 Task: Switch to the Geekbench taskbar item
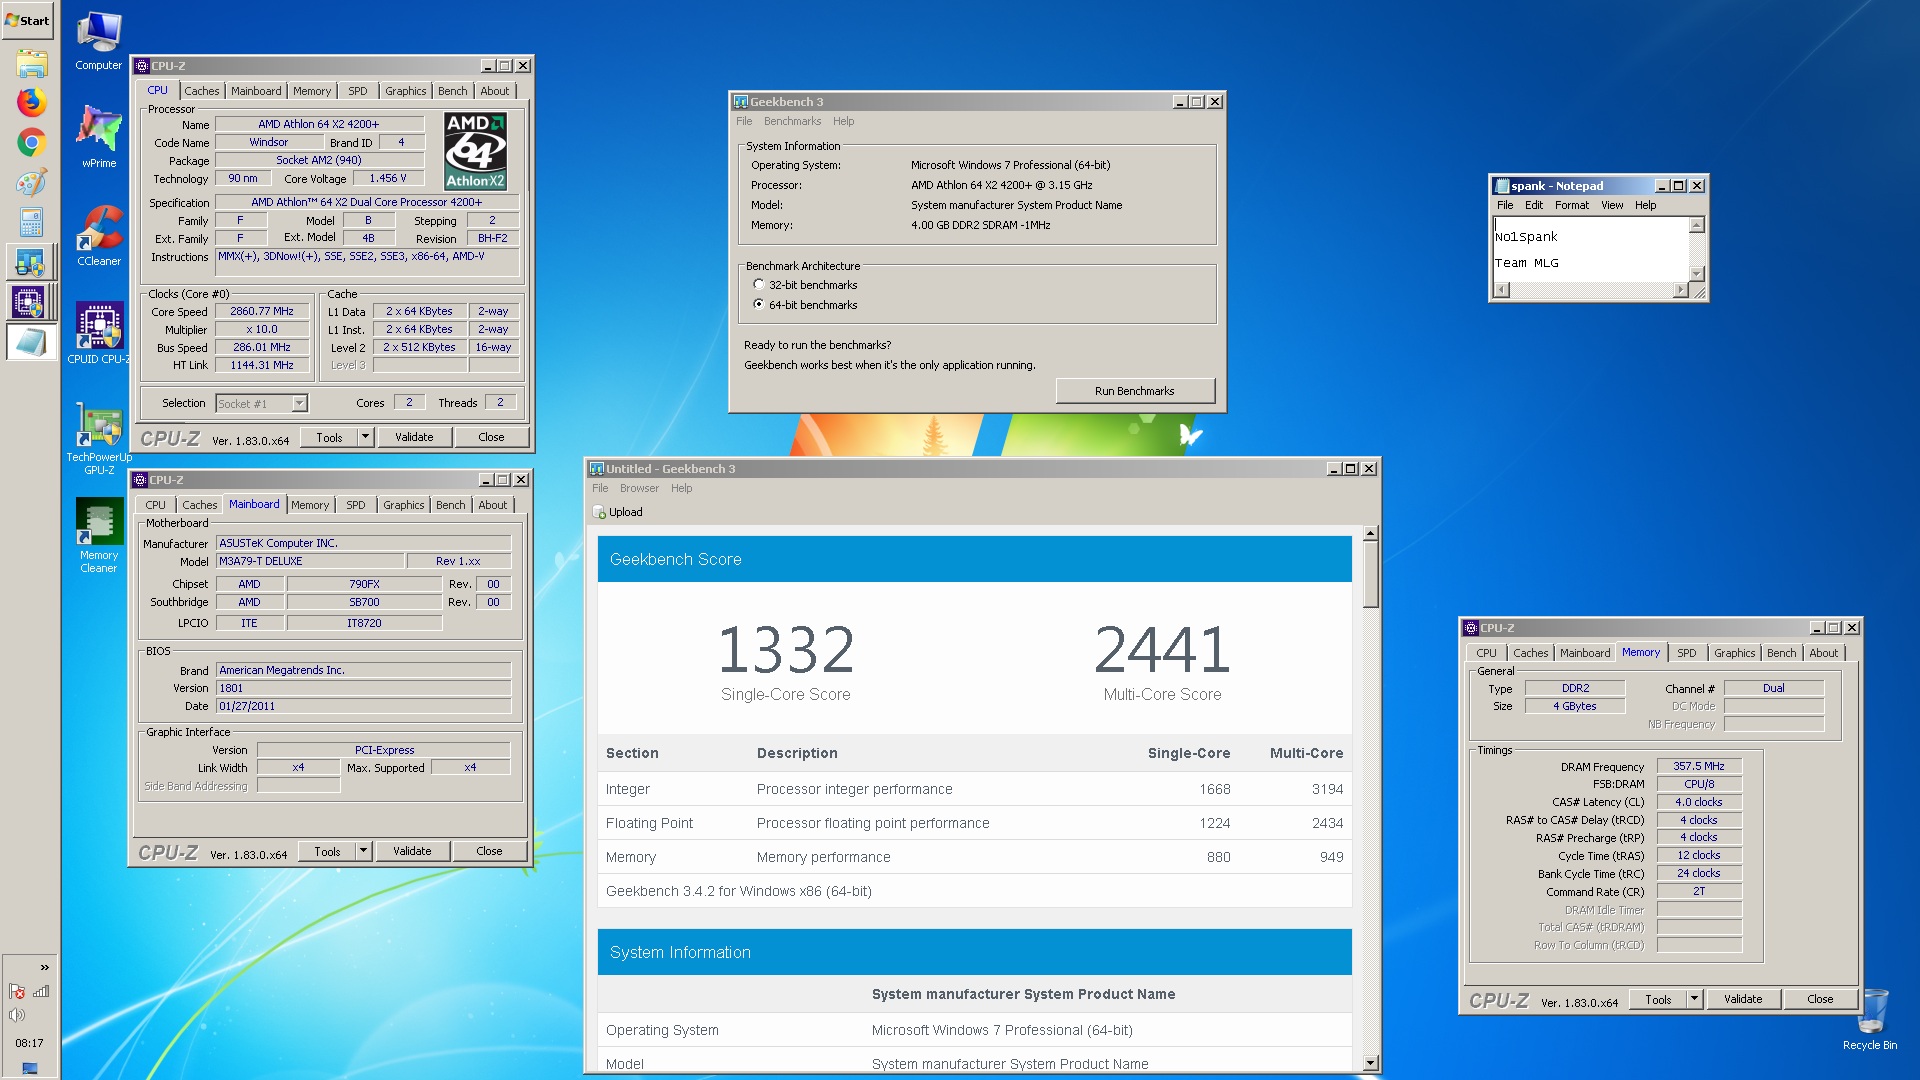(31, 263)
